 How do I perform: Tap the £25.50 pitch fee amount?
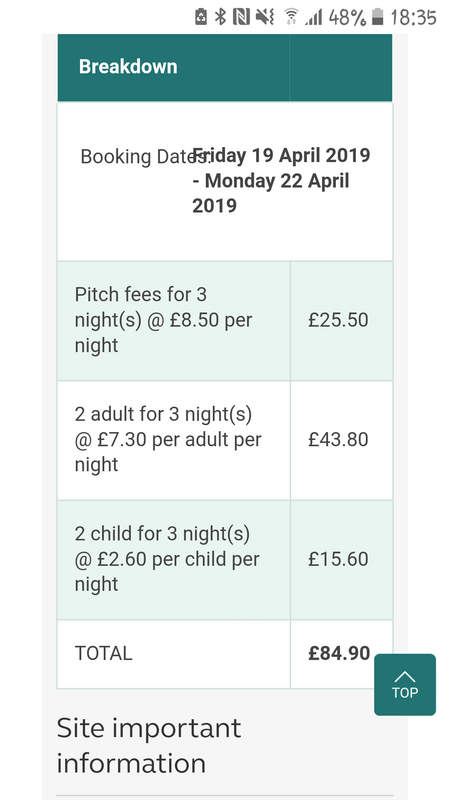click(x=338, y=320)
